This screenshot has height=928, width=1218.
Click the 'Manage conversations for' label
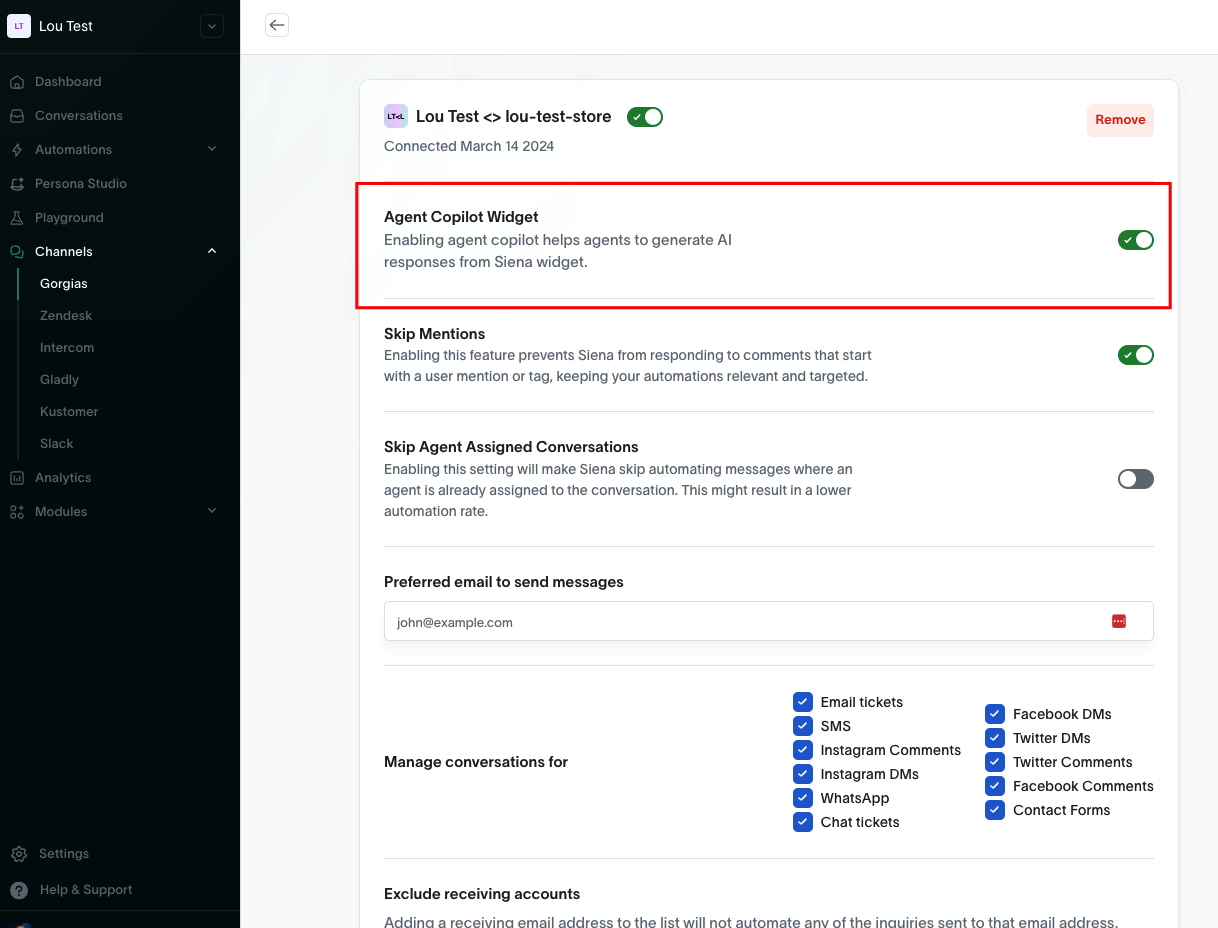tap(476, 762)
